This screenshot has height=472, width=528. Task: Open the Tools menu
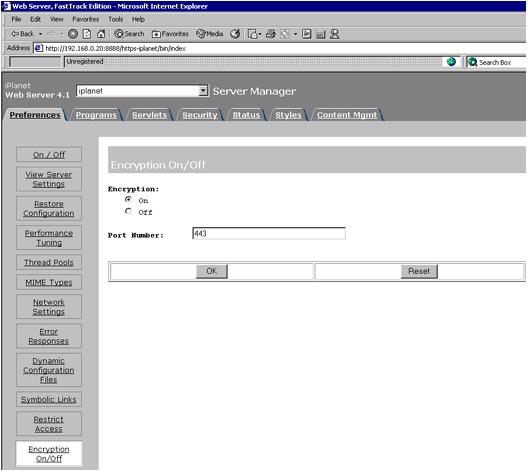click(x=116, y=19)
